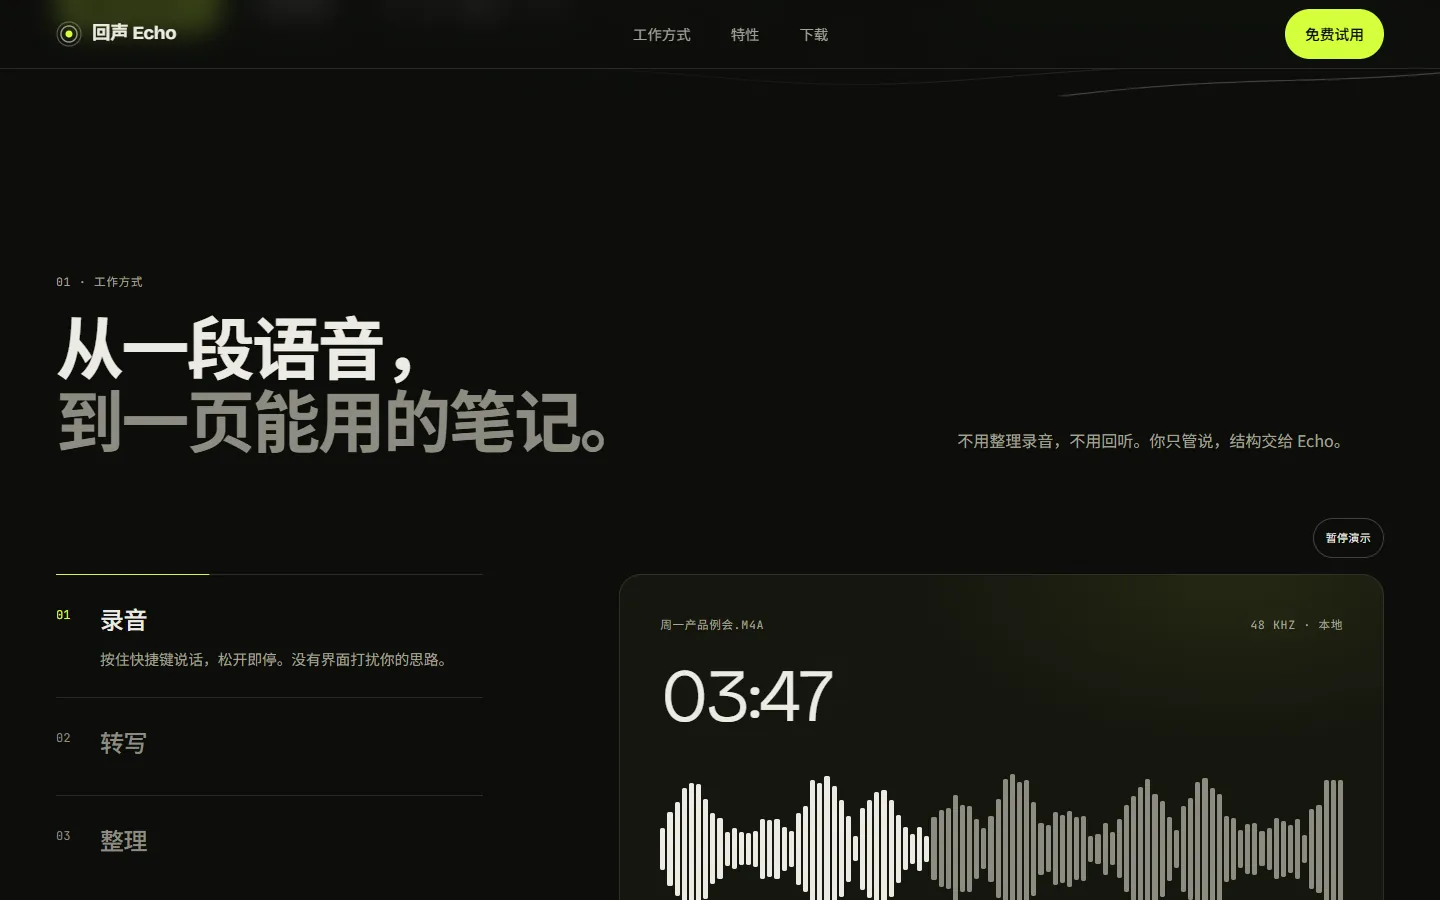Select the 01 录音 step
1440x900 pixels.
coord(269,637)
